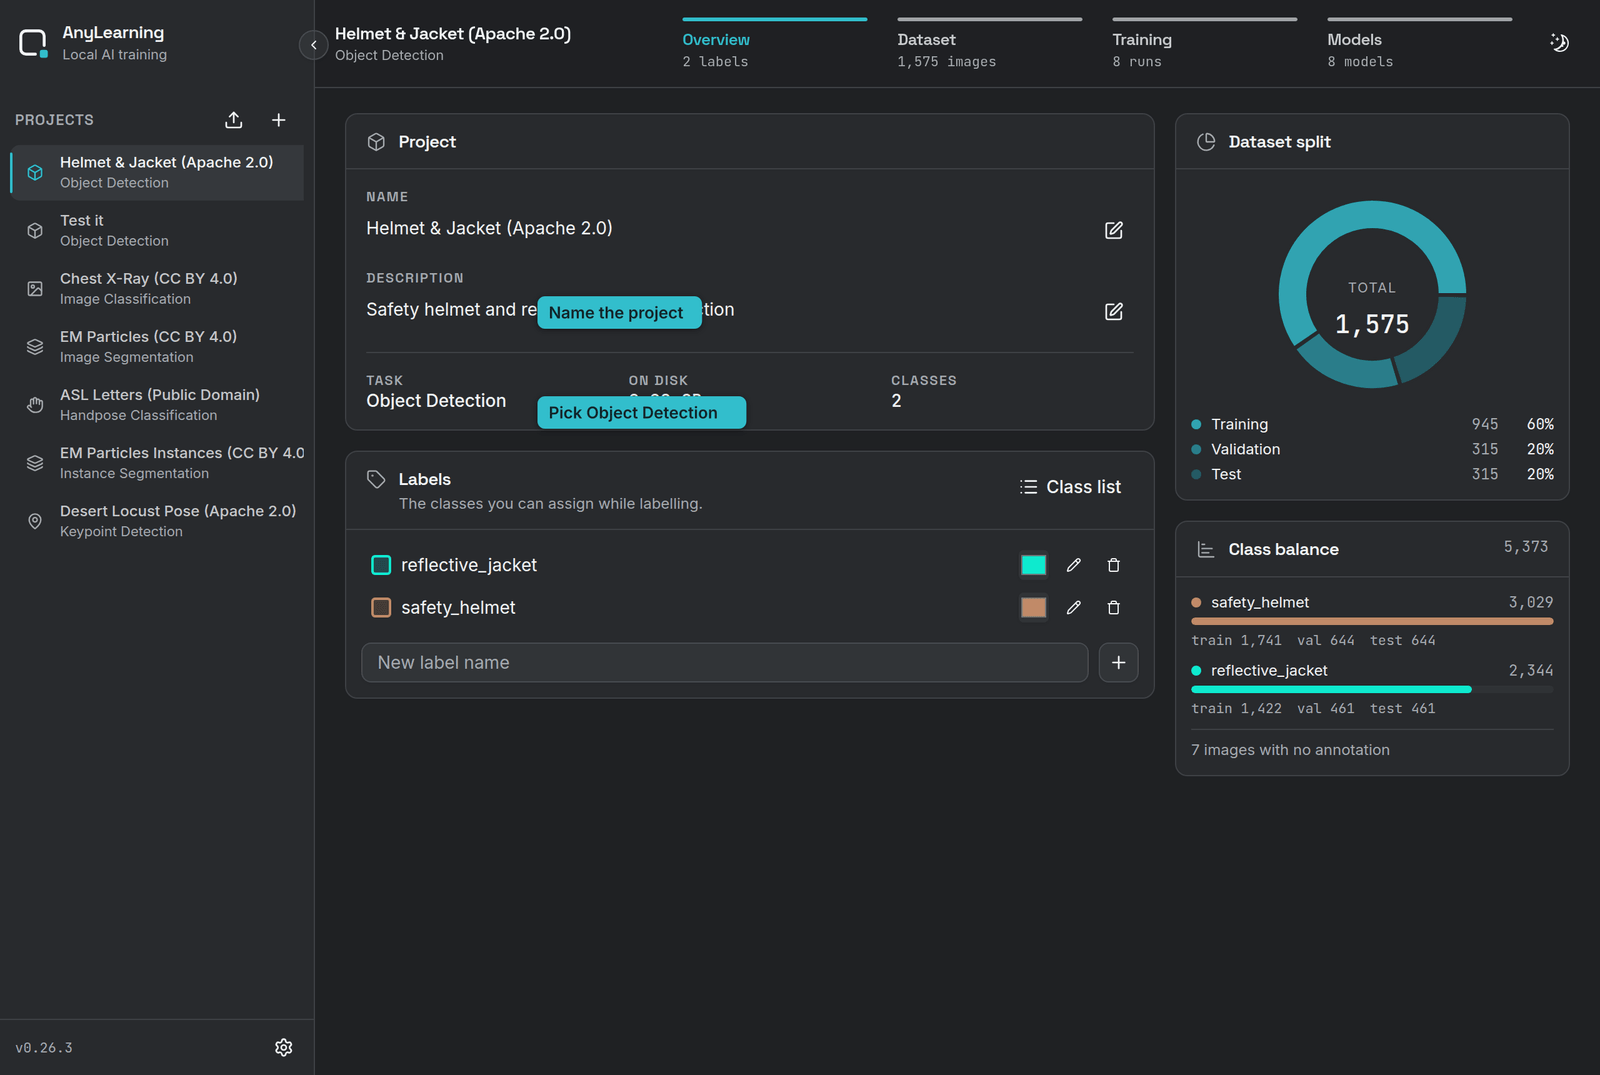Click the AnyLearning logo icon
The width and height of the screenshot is (1600, 1075).
click(x=33, y=43)
